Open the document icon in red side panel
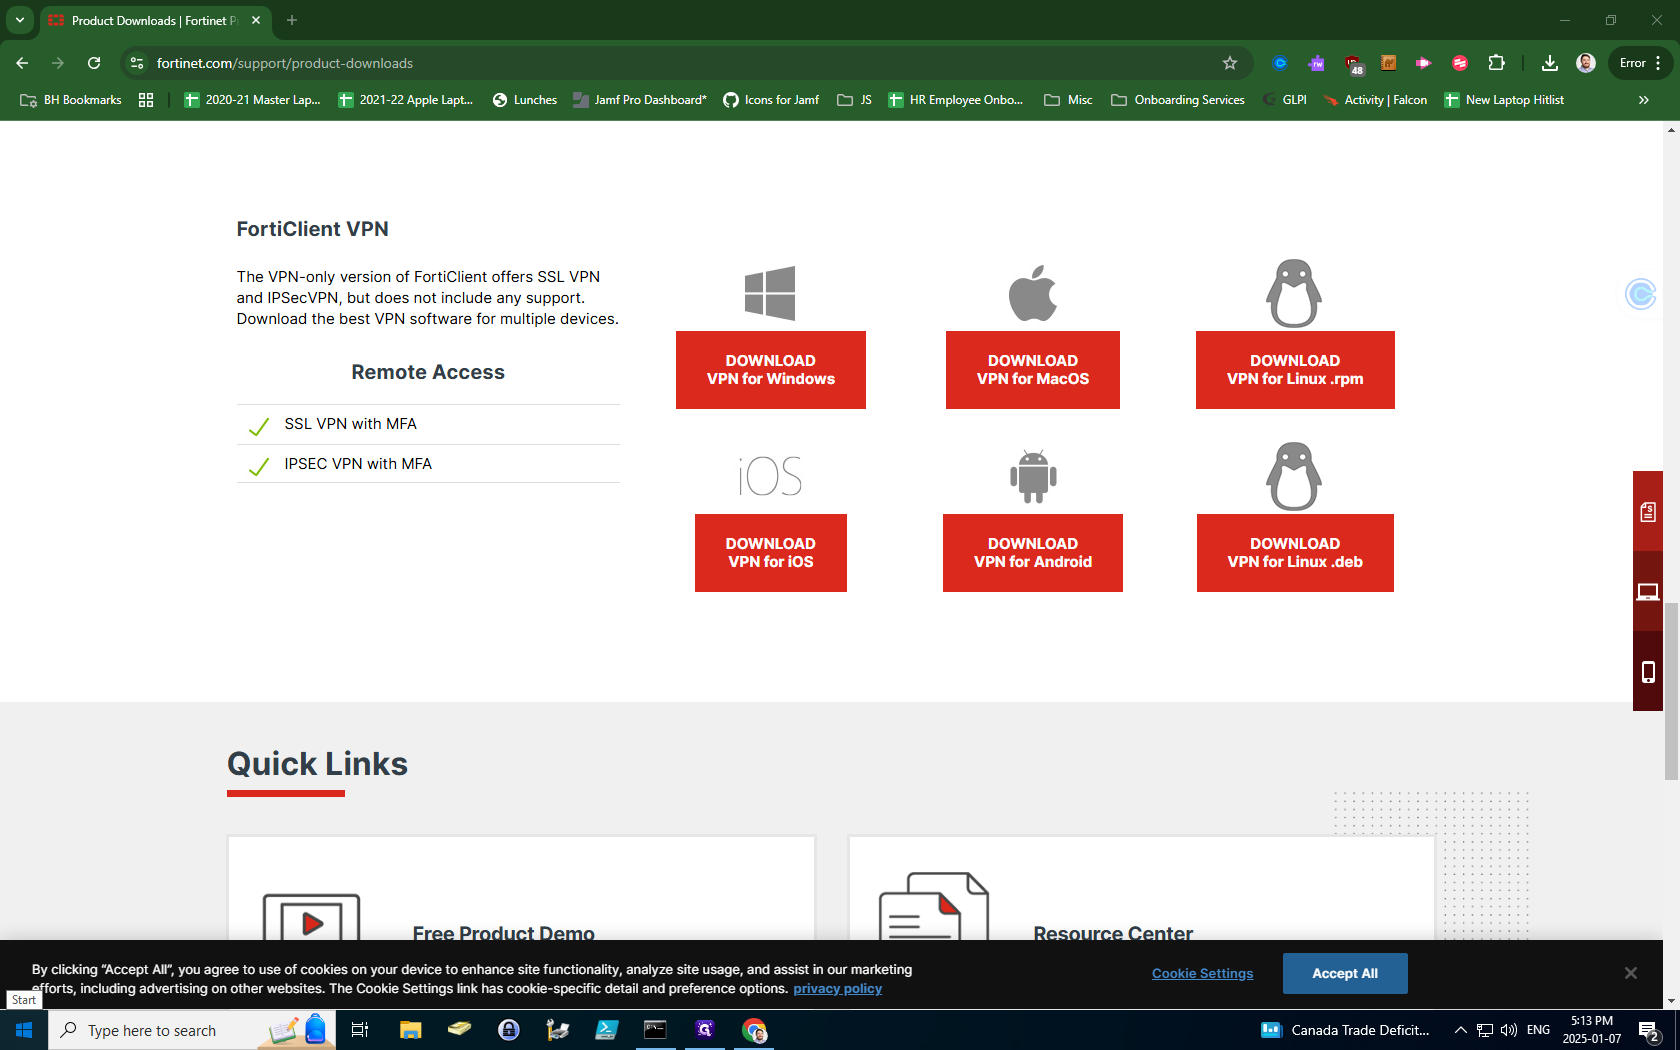 coord(1648,512)
